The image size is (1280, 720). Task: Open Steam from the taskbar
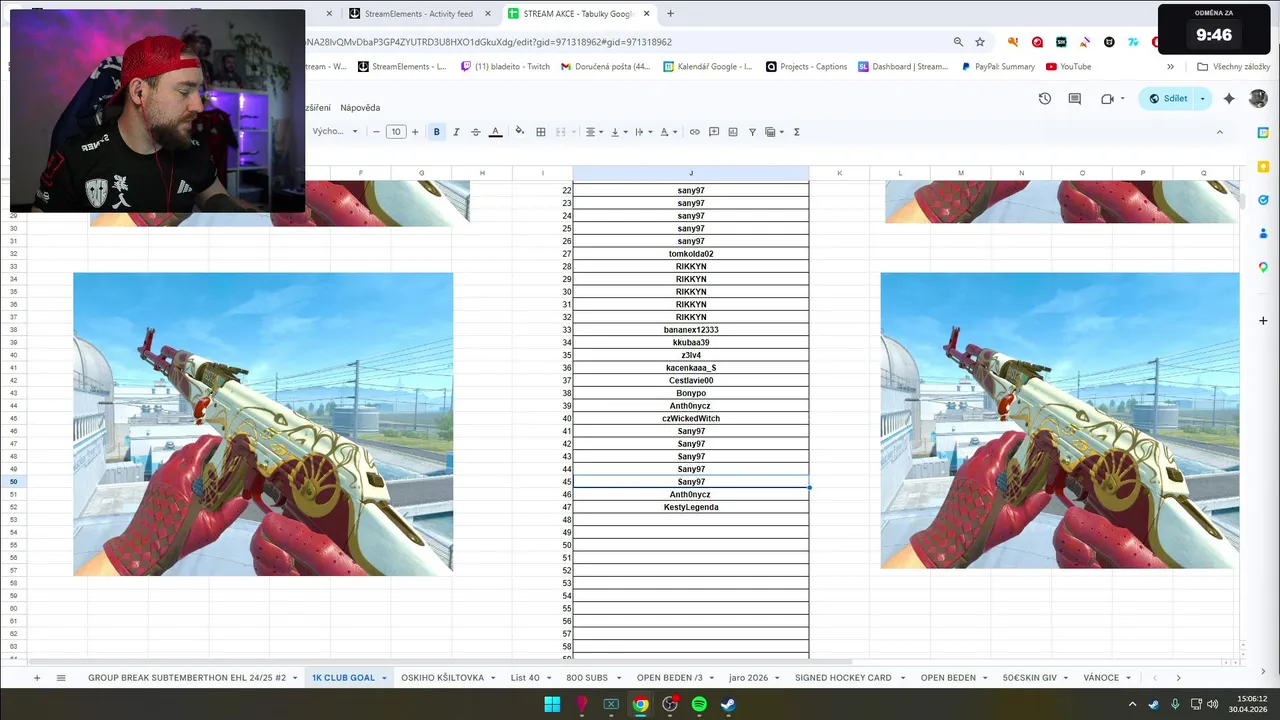click(728, 704)
